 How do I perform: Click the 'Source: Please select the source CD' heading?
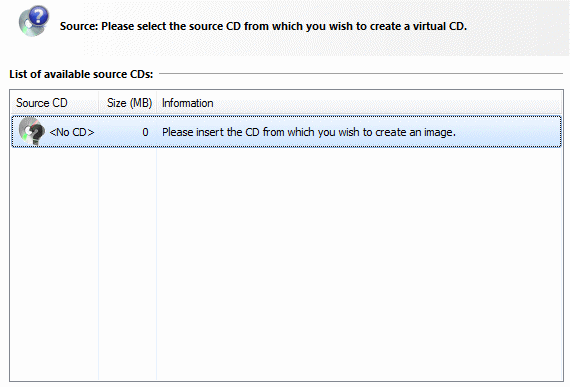click(x=263, y=26)
